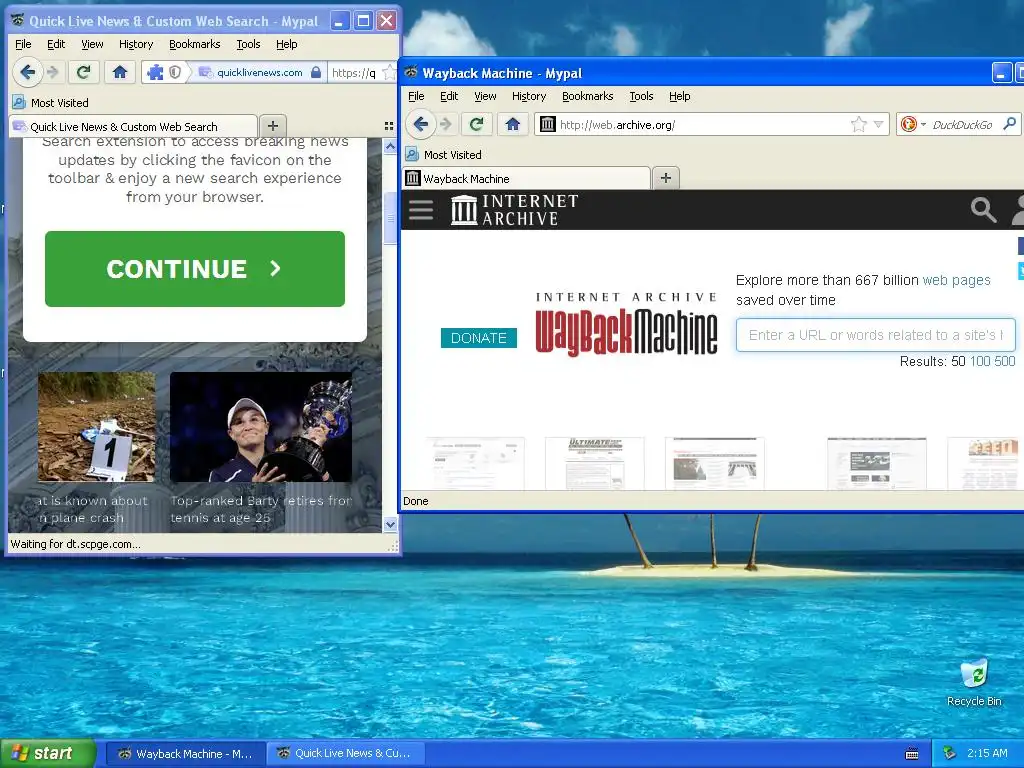
Task: Select Quick Live News & Custom Web Search tab
Action: (133, 126)
